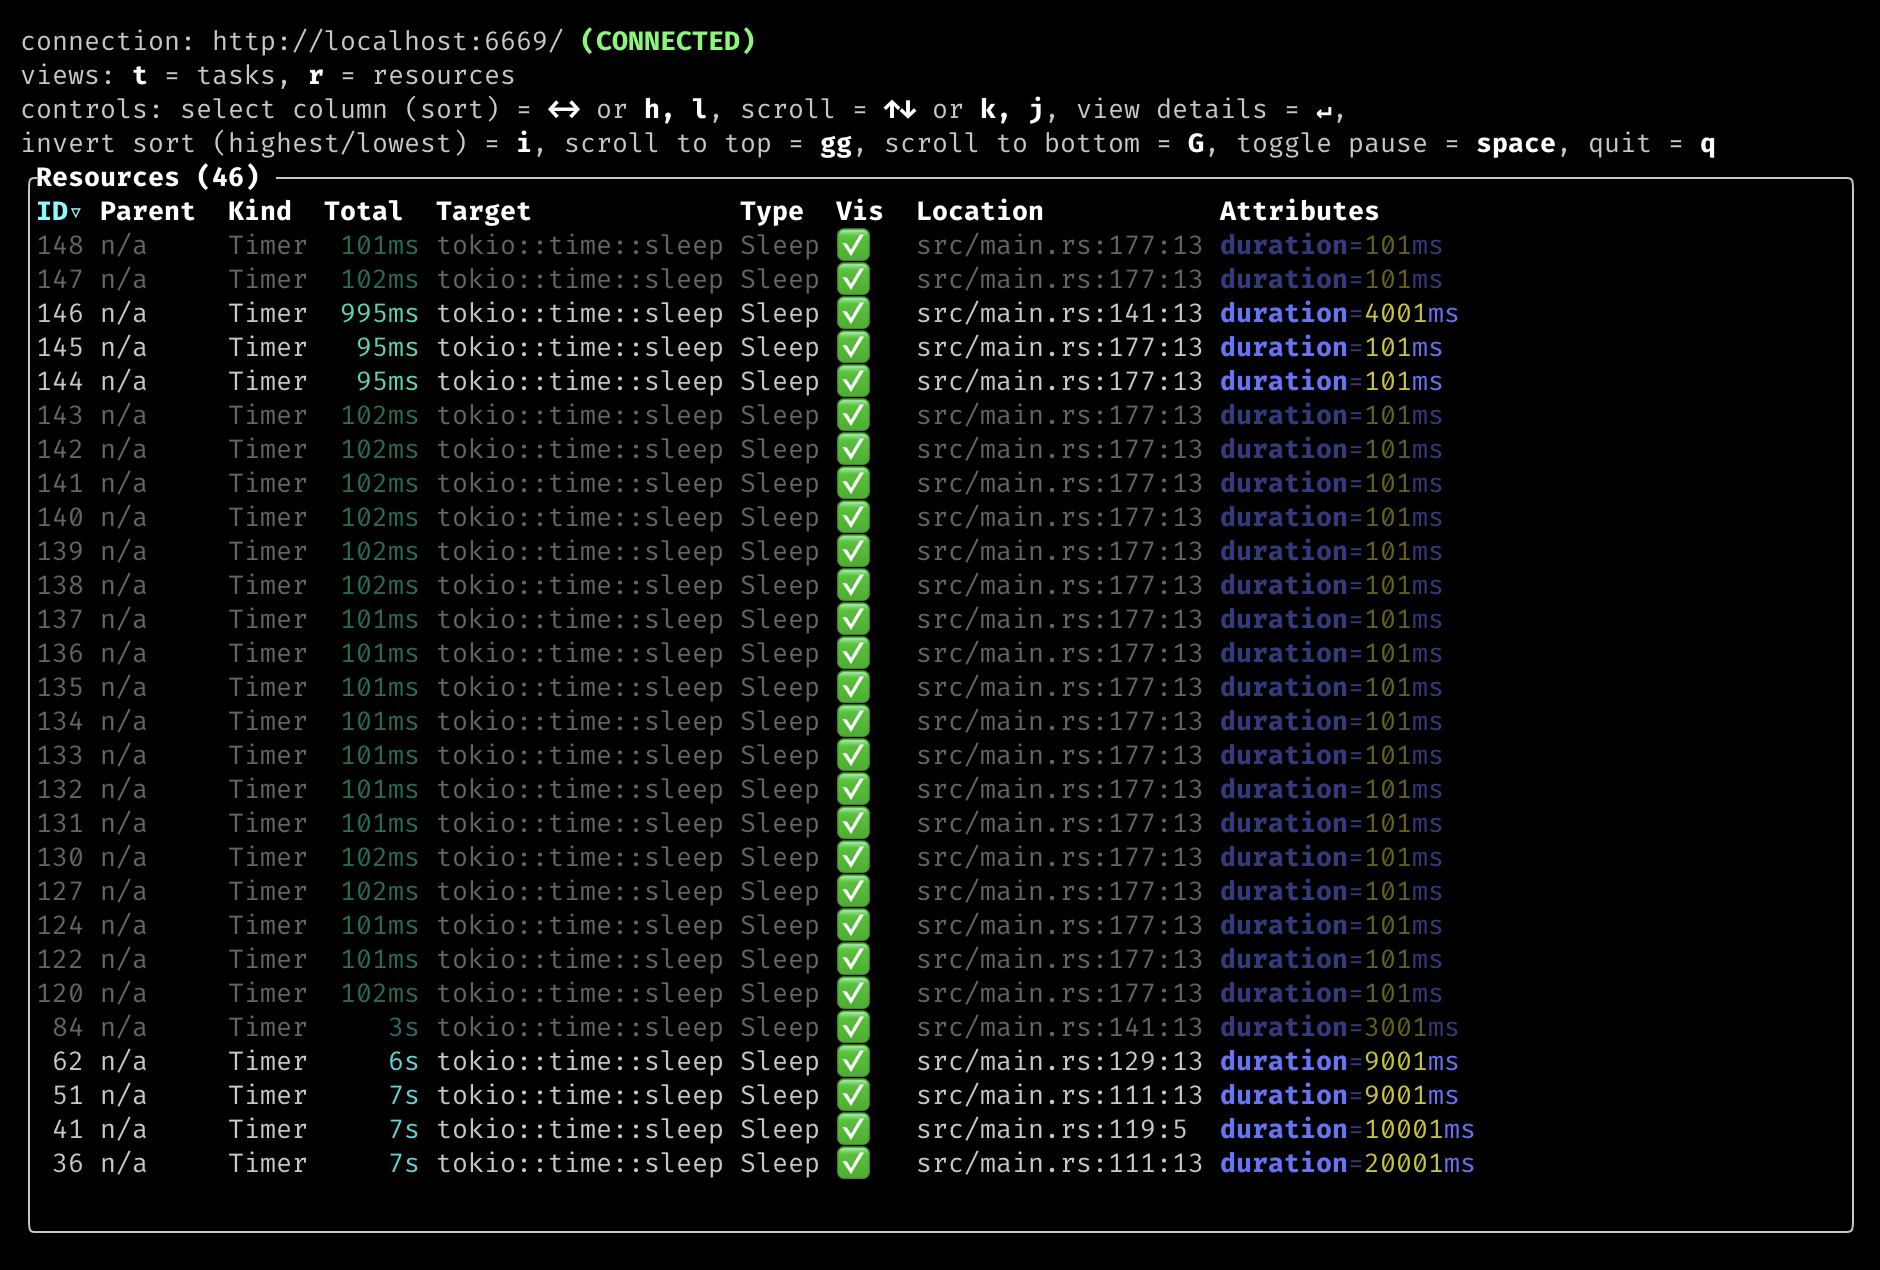This screenshot has width=1880, height=1270.
Task: Click the connection URL http://localhost:6669/
Action: [x=388, y=41]
